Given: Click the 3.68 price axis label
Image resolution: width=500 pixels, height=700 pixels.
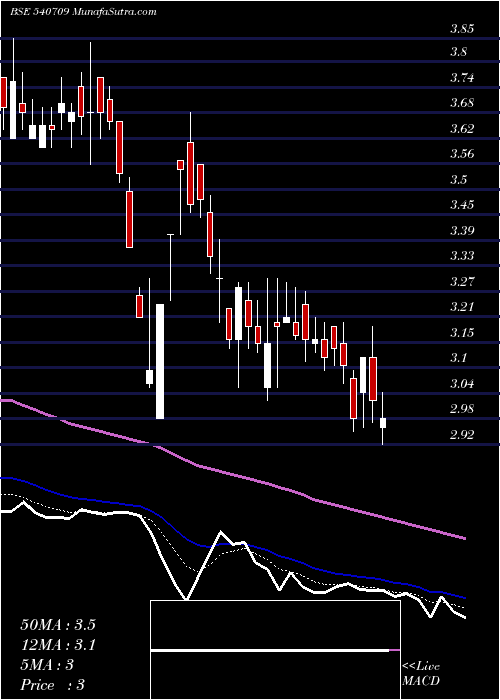Looking at the screenshot, I should point(462,104).
